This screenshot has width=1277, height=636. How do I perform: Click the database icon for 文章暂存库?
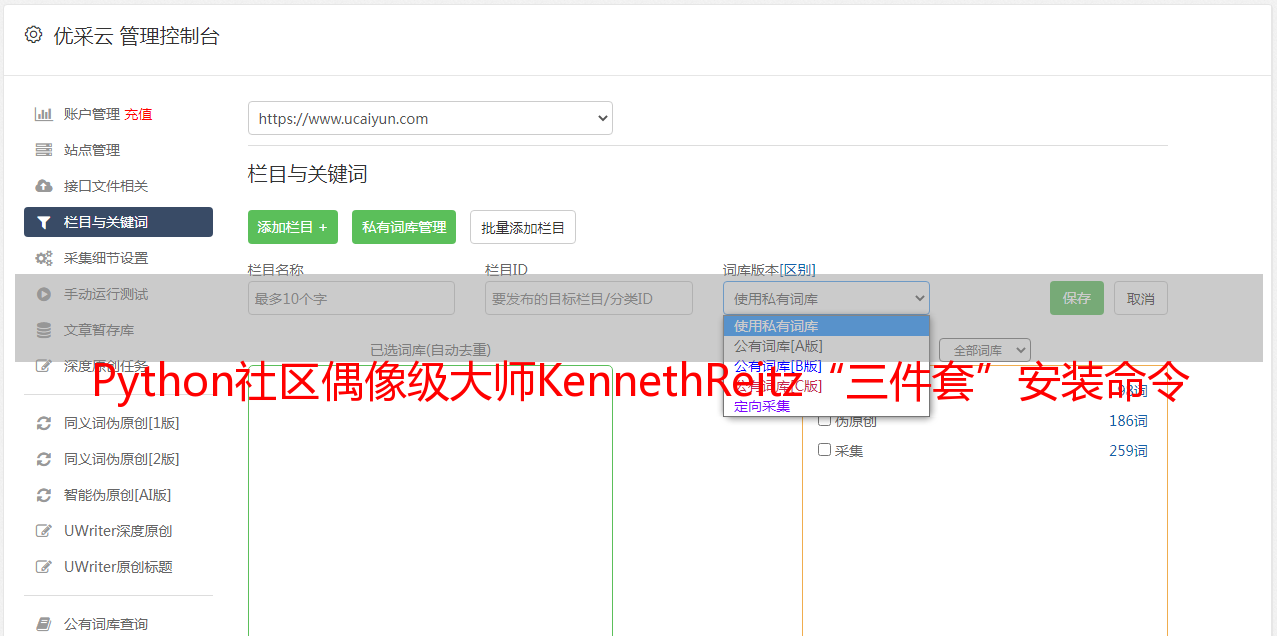point(44,330)
